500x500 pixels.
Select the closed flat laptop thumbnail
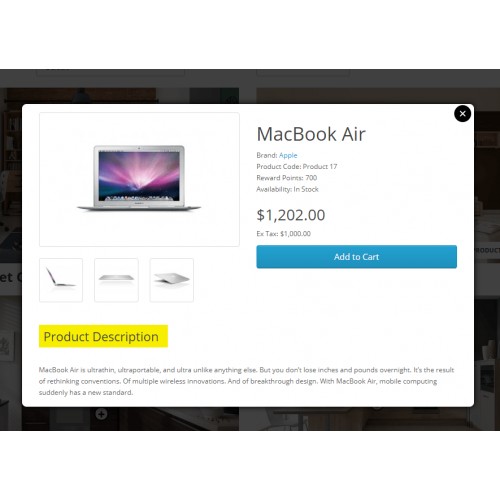point(116,280)
